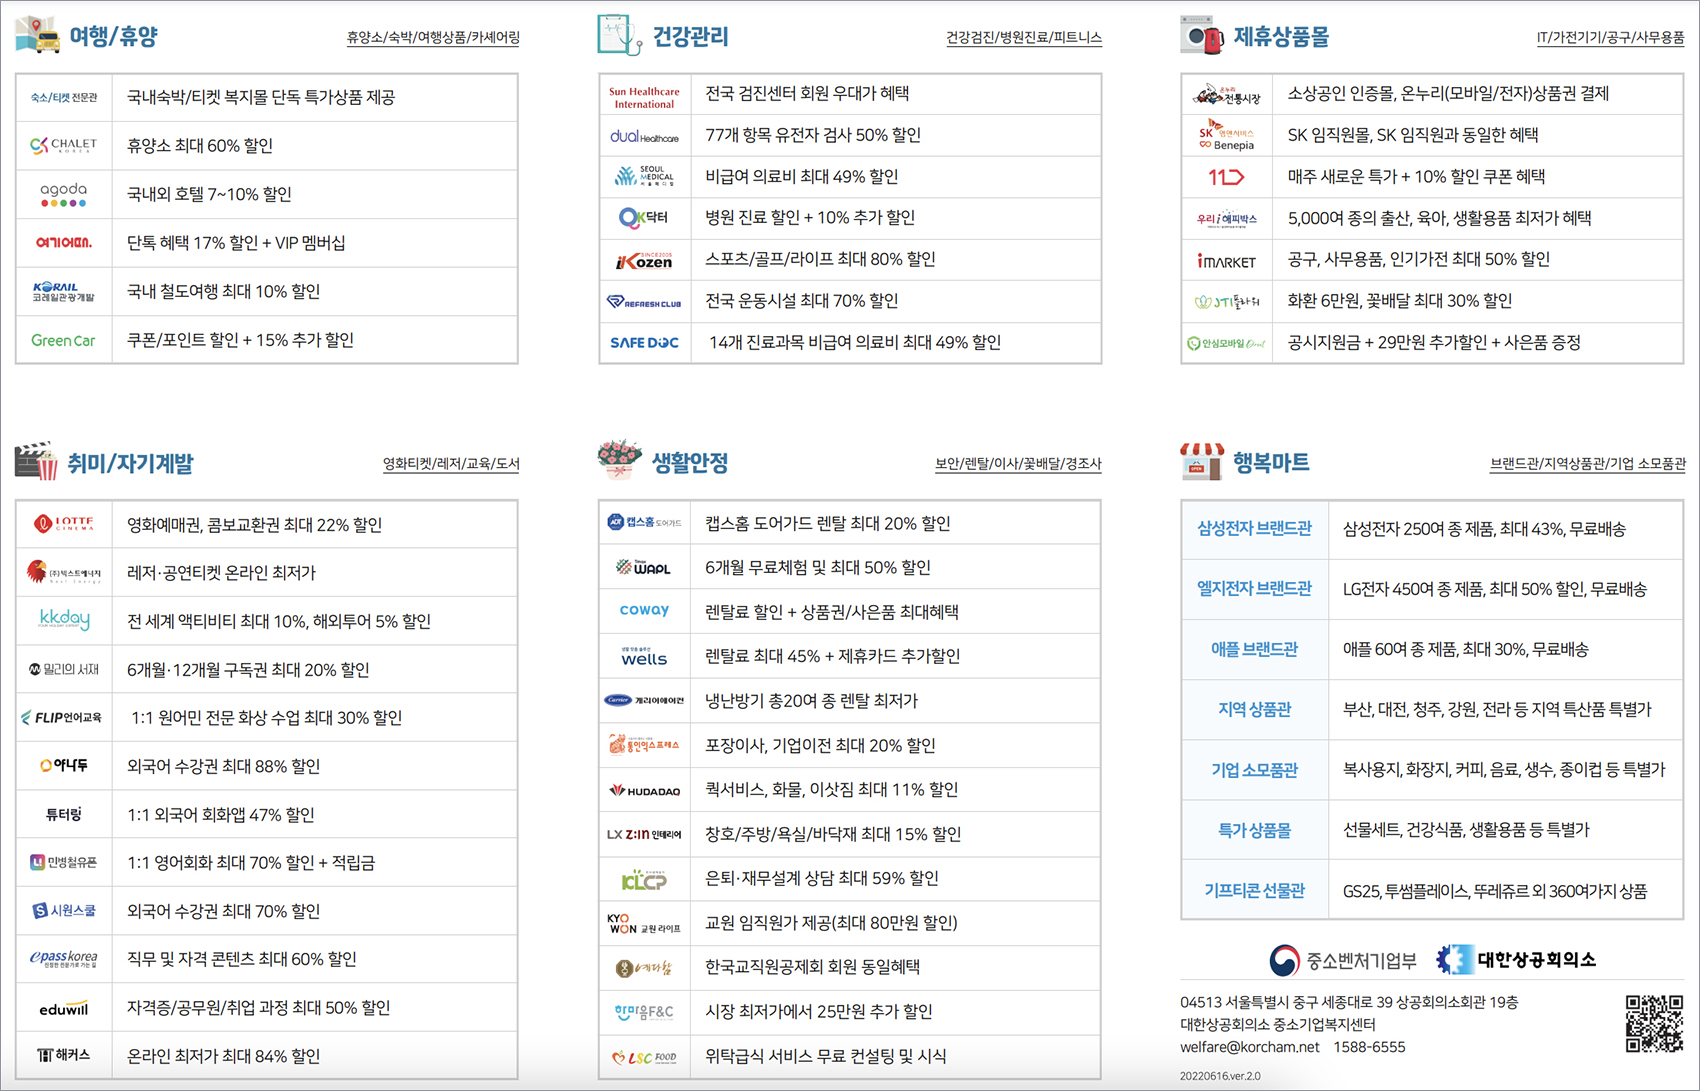
Task: Click the 여행/휴양 travel van icon
Action: tap(38, 35)
